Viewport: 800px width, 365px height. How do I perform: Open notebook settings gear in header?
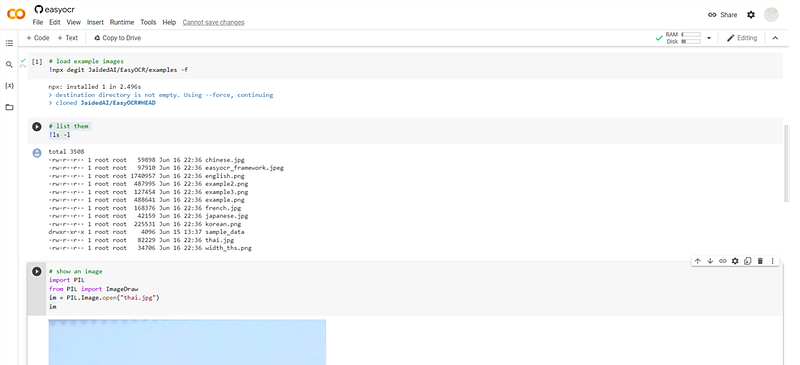pos(751,15)
